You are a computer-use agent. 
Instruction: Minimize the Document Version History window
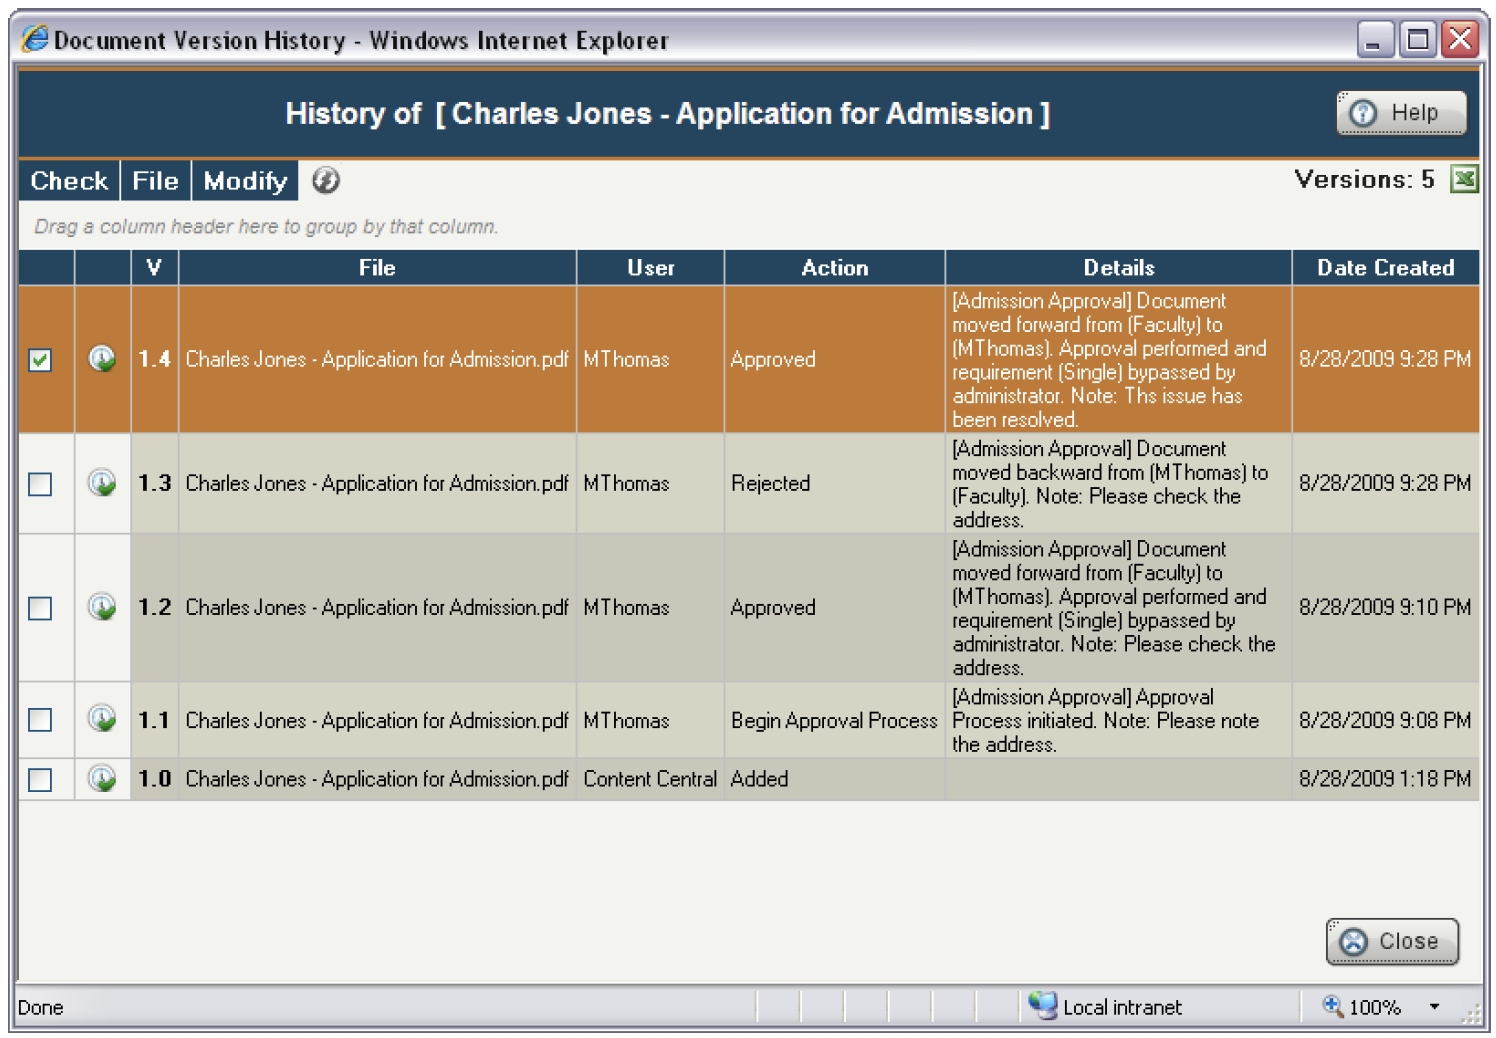point(1375,40)
